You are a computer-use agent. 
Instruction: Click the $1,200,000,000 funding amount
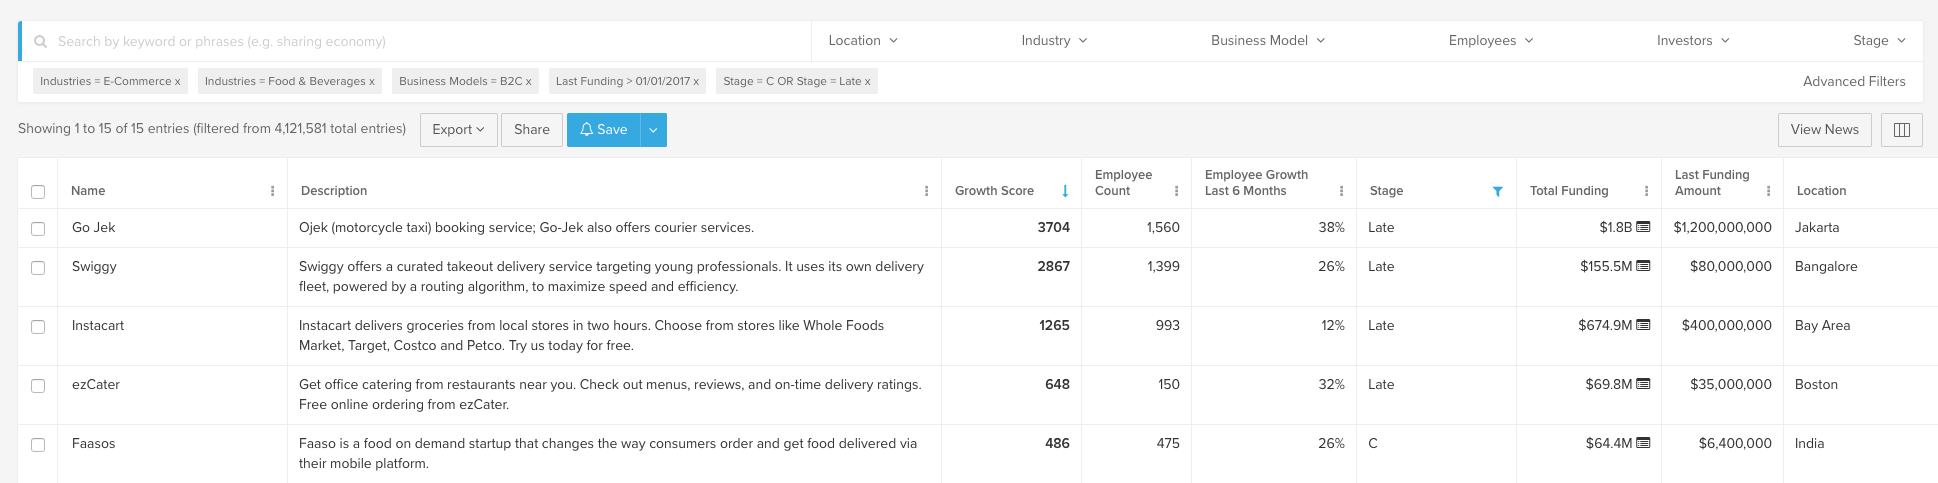(1722, 228)
